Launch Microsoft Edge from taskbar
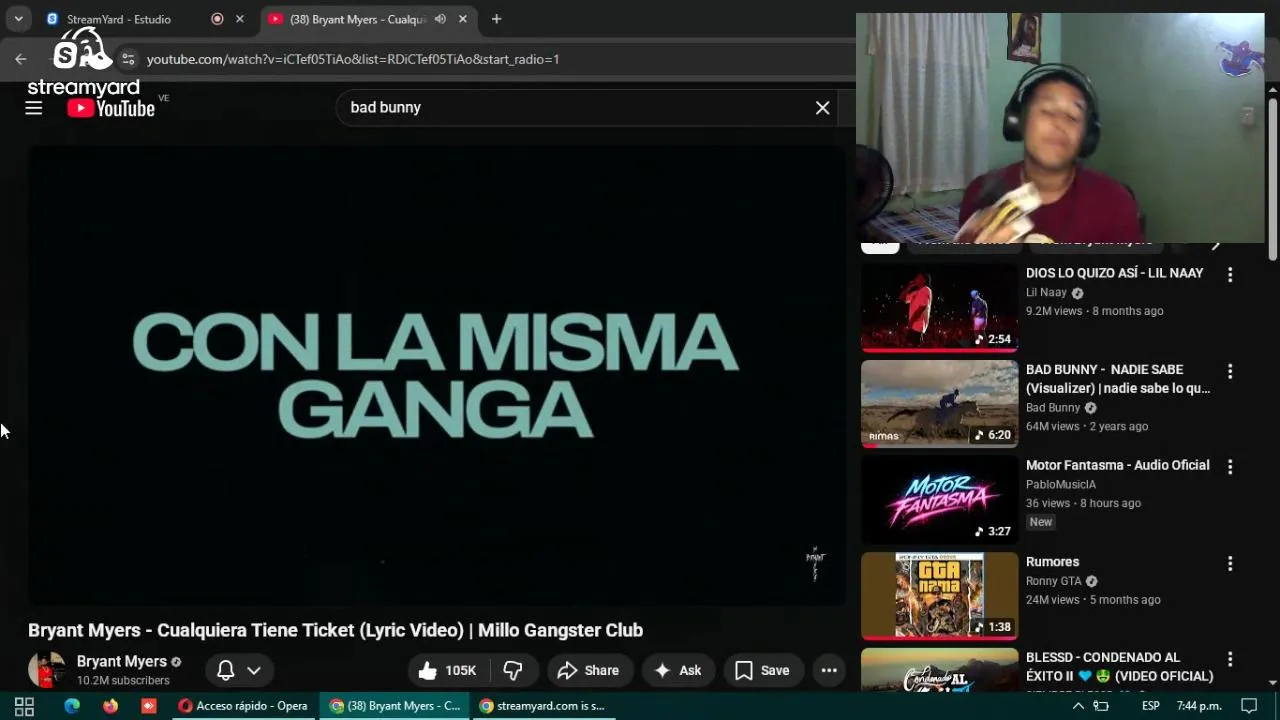This screenshot has width=1280, height=720. pos(72,706)
